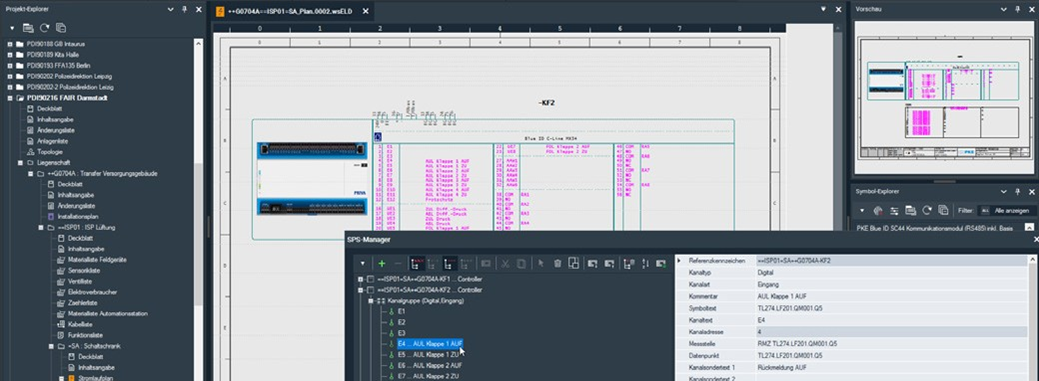This screenshot has width=1039, height=381.
Task: Open Projekt-Explorer toolbar dropdown arrow
Action: [12, 28]
